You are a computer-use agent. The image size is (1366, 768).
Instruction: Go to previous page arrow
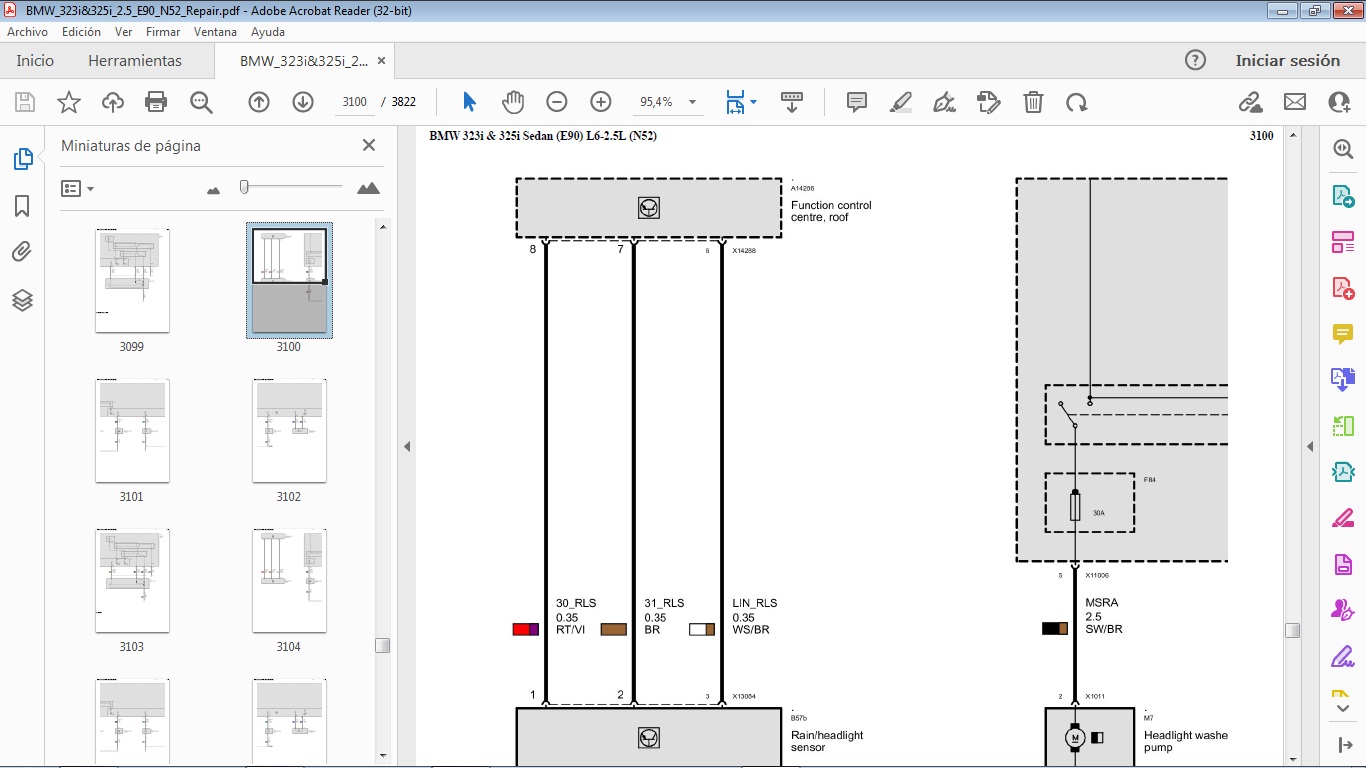pos(259,102)
